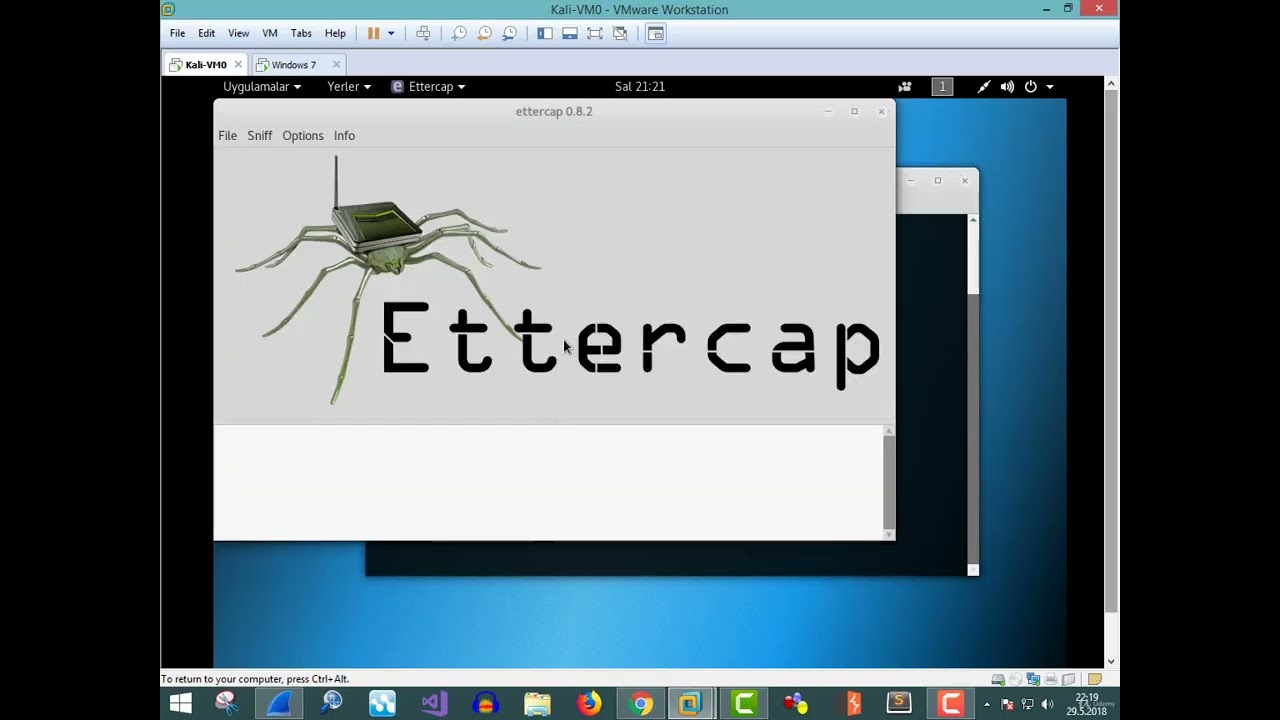Image resolution: width=1280 pixels, height=720 pixels.
Task: Open the Snipping Tool taskbar icon
Action: (227, 704)
